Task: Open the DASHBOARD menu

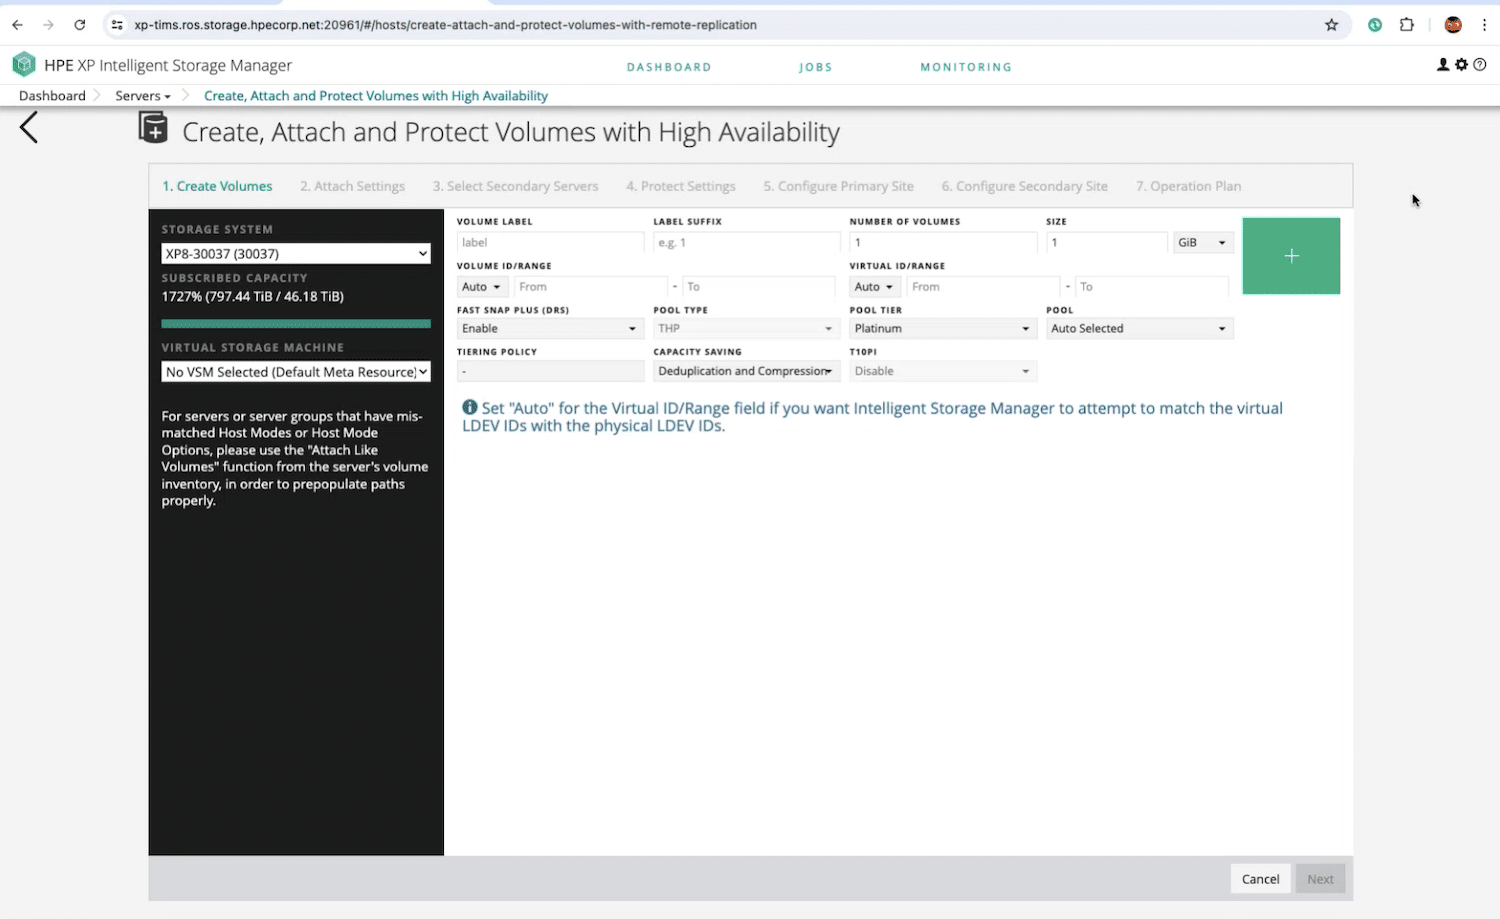Action: point(669,67)
